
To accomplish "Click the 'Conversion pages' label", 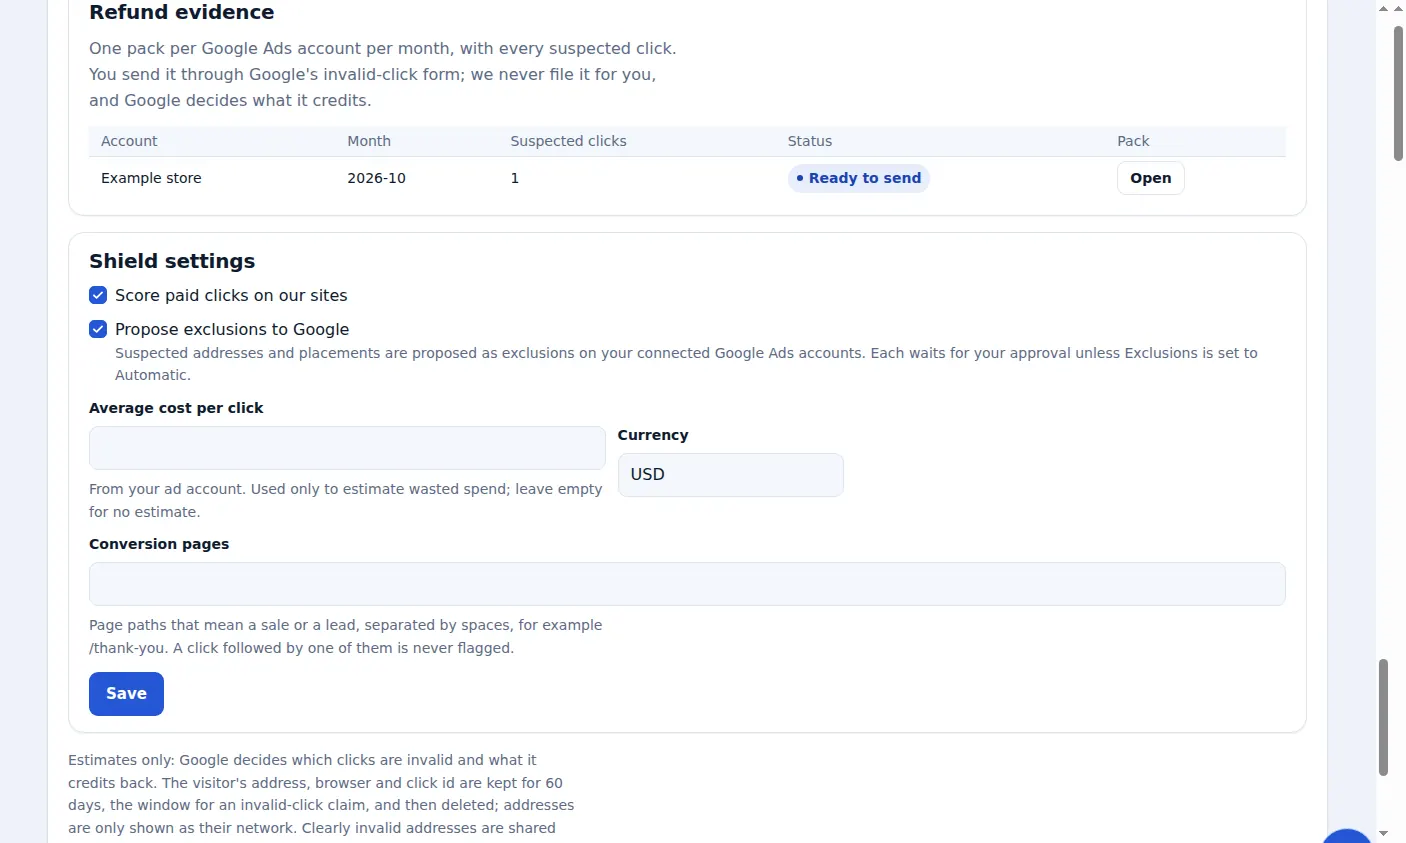I will [159, 544].
